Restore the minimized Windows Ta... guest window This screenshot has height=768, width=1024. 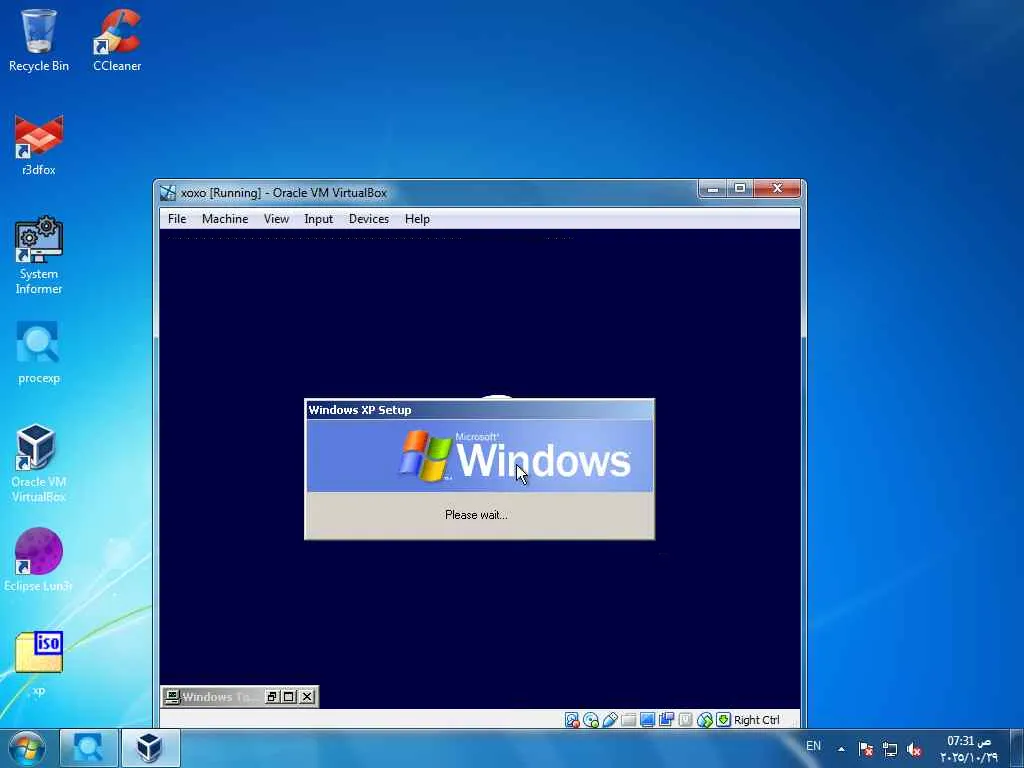[x=272, y=697]
